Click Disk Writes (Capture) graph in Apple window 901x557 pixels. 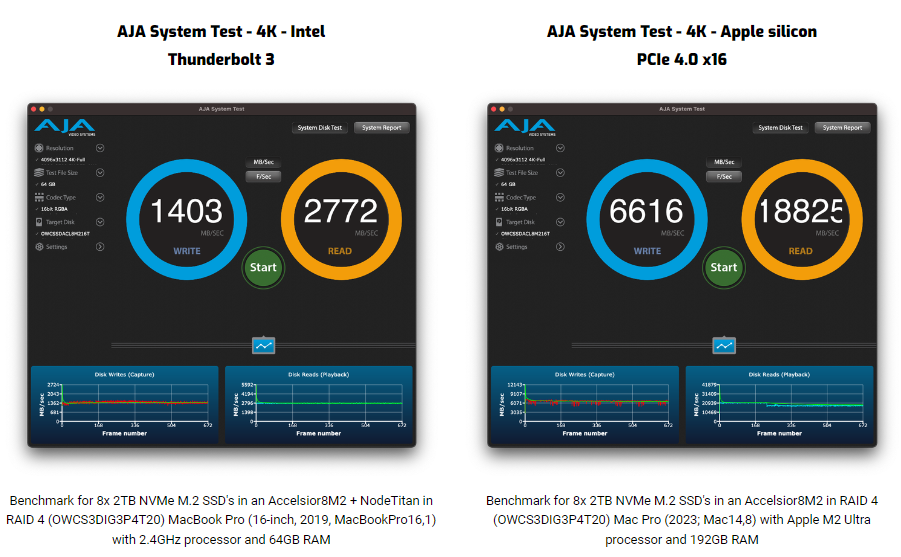coord(585,405)
